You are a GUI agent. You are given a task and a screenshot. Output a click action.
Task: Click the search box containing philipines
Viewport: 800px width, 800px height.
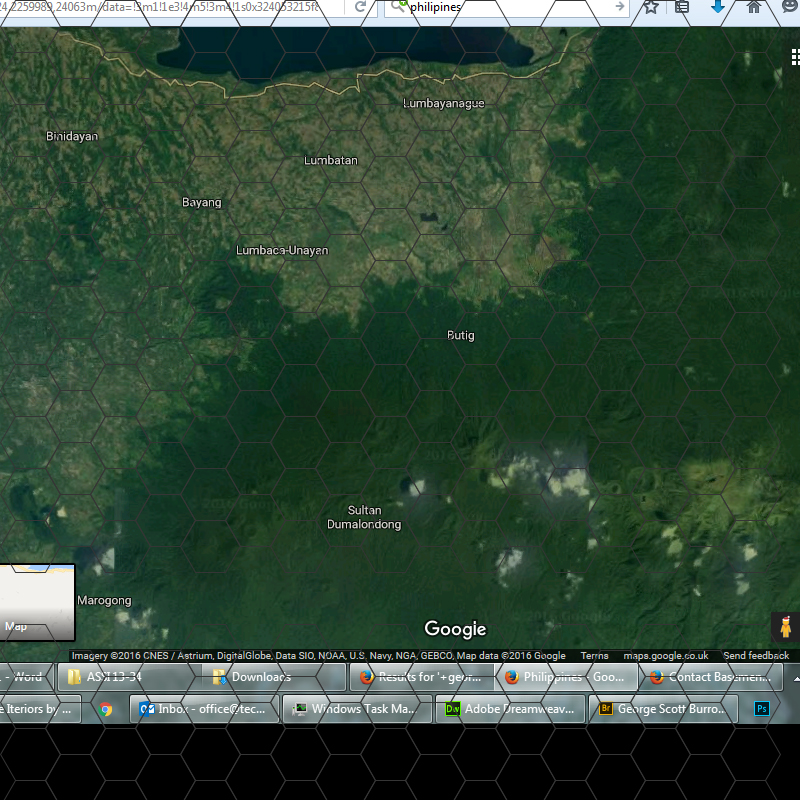(506, 7)
